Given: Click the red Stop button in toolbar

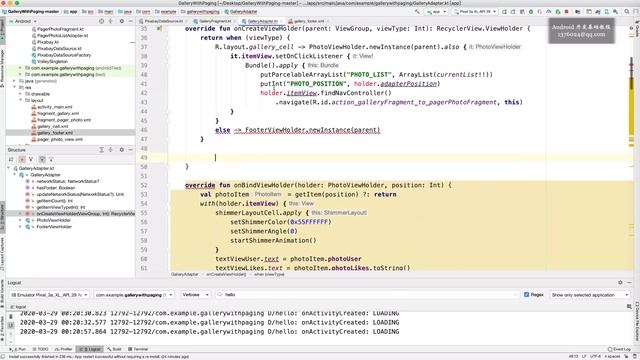Looking at the screenshot, I should click(x=567, y=12).
